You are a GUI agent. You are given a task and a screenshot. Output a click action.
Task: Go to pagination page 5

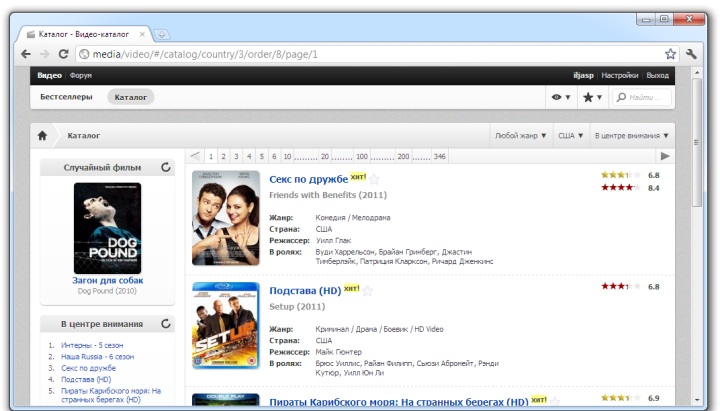[x=261, y=156]
